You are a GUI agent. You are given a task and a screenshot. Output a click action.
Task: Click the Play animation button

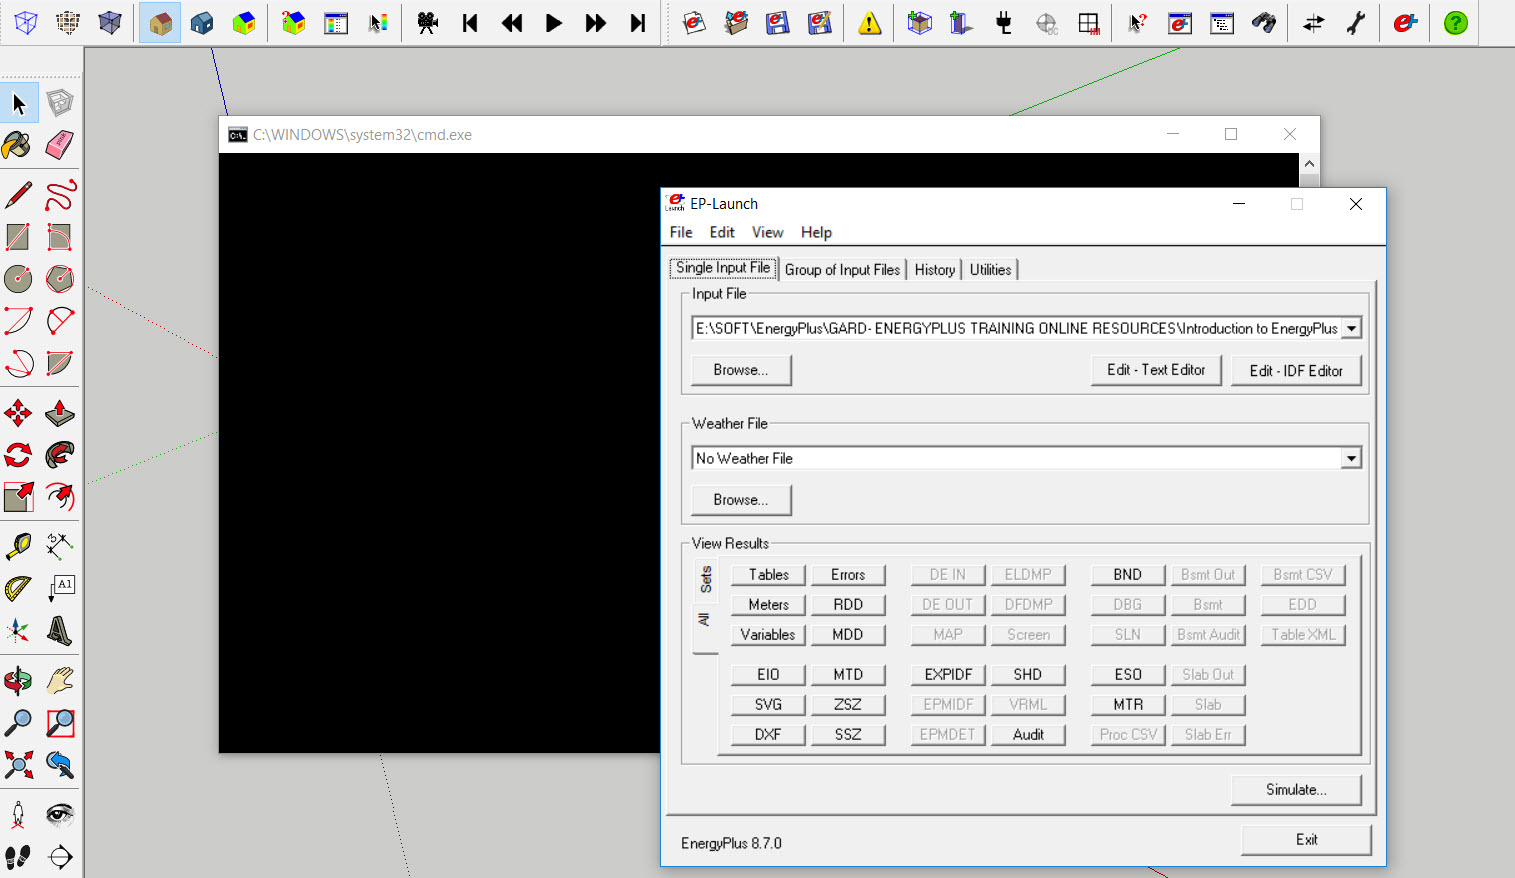tap(554, 22)
